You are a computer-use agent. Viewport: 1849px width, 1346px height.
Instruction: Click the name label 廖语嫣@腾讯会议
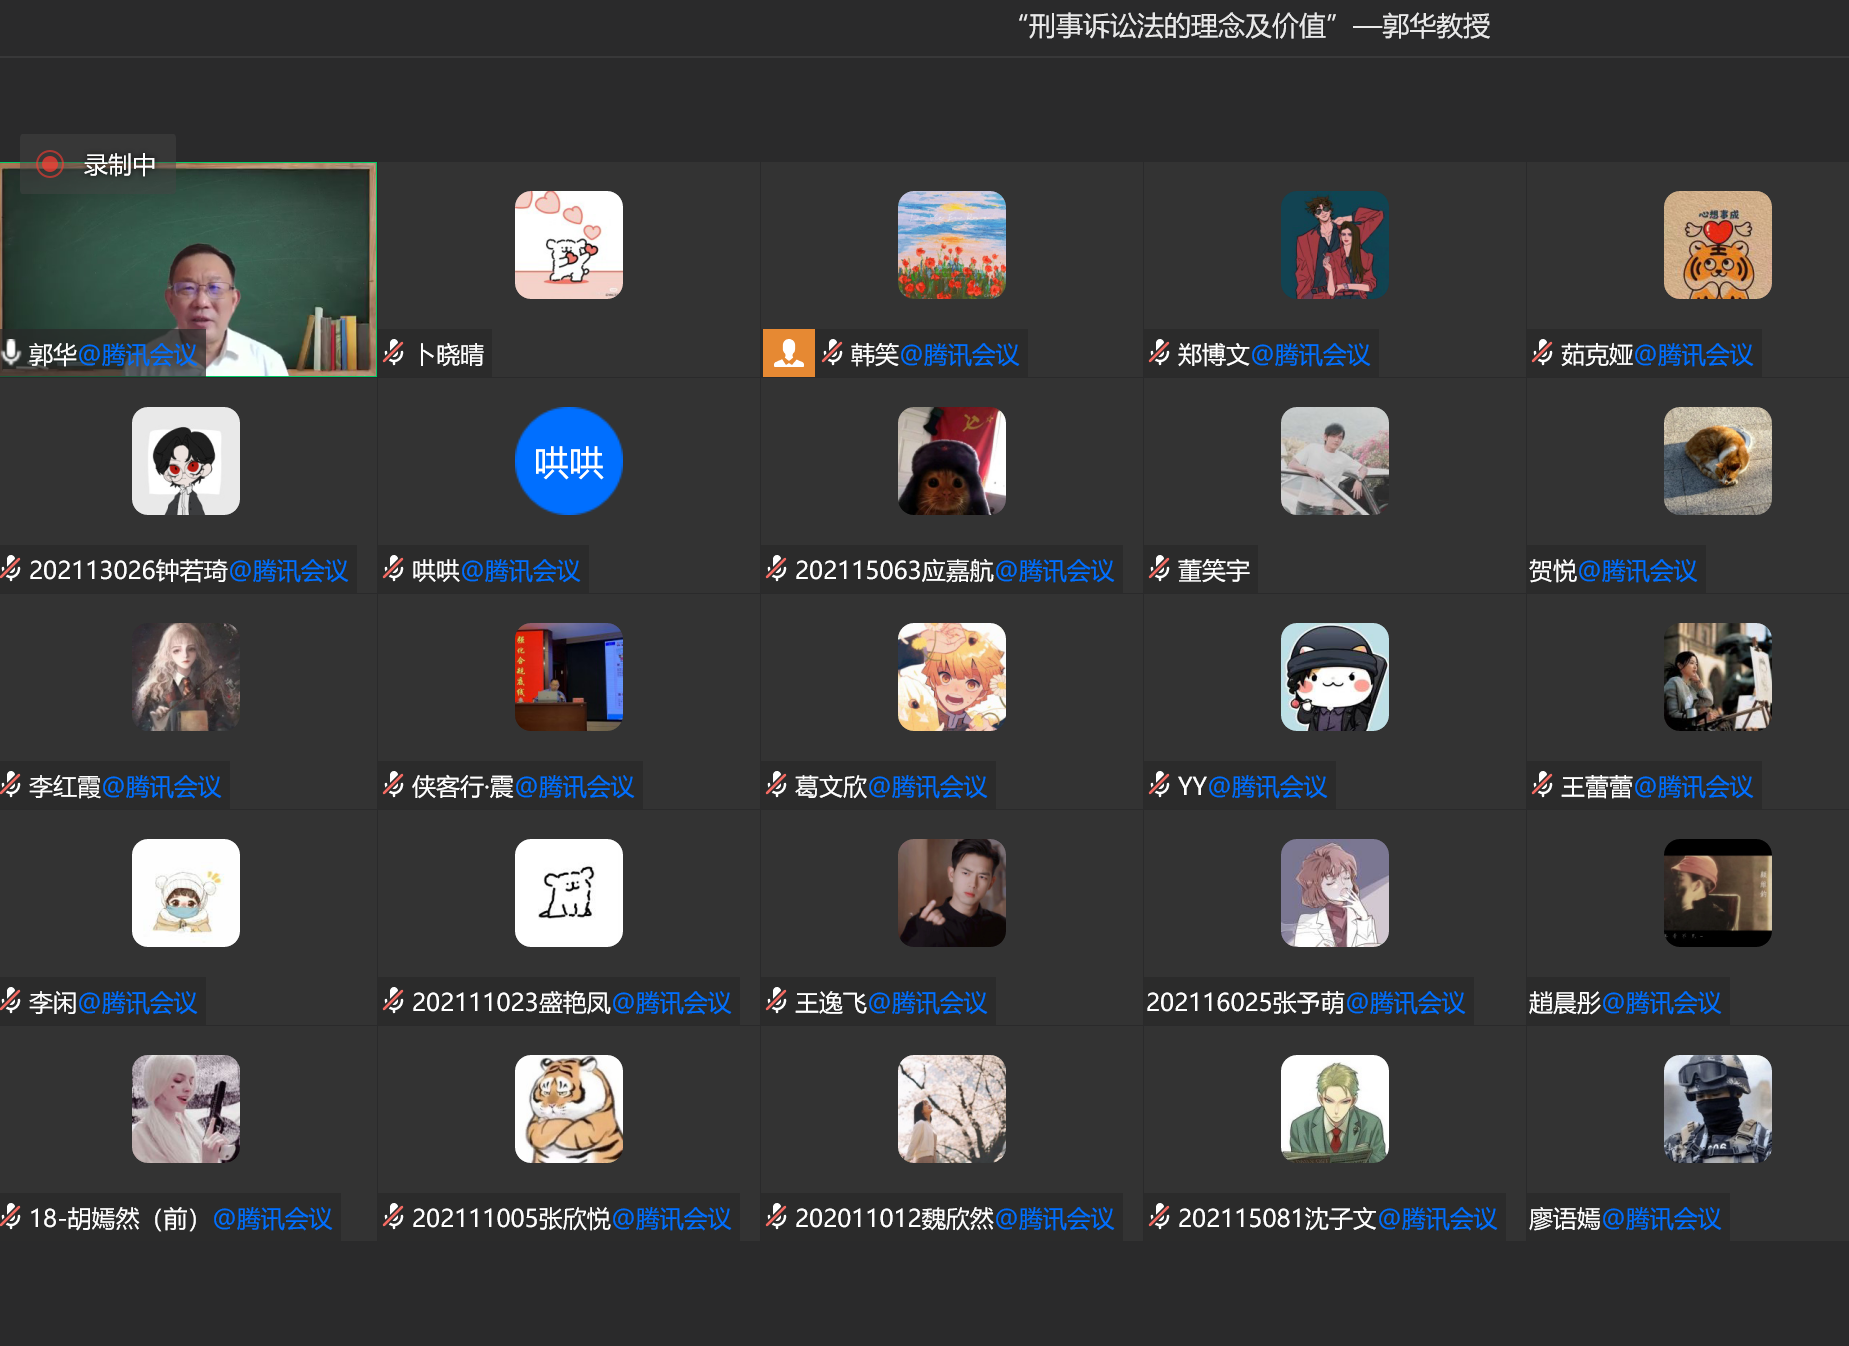(1624, 1218)
